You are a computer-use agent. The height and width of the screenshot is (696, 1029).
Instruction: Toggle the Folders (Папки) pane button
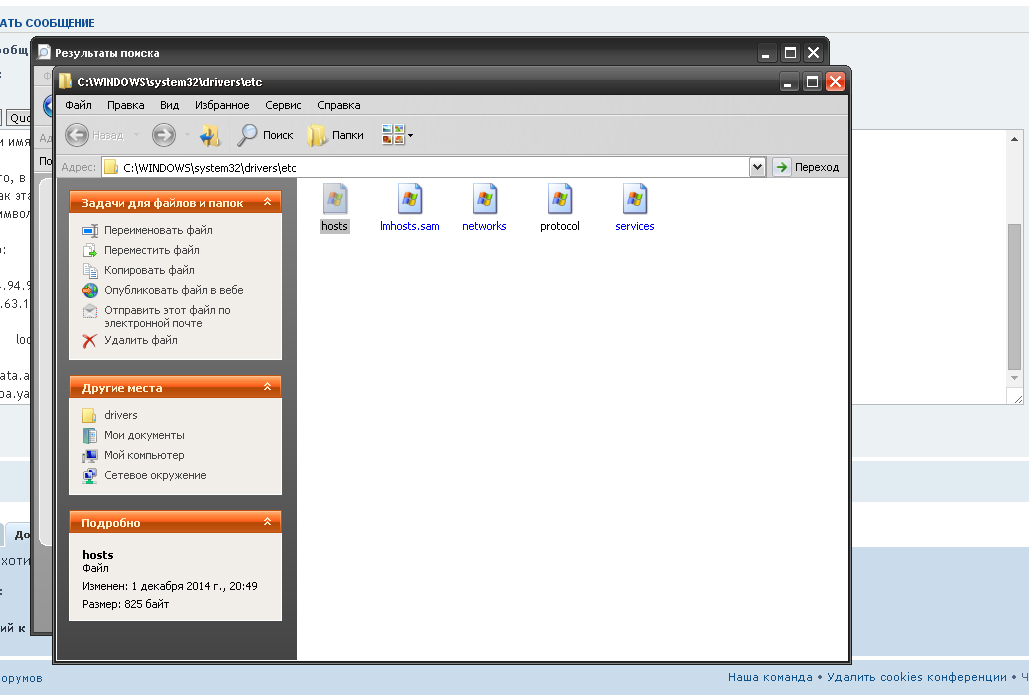click(336, 135)
